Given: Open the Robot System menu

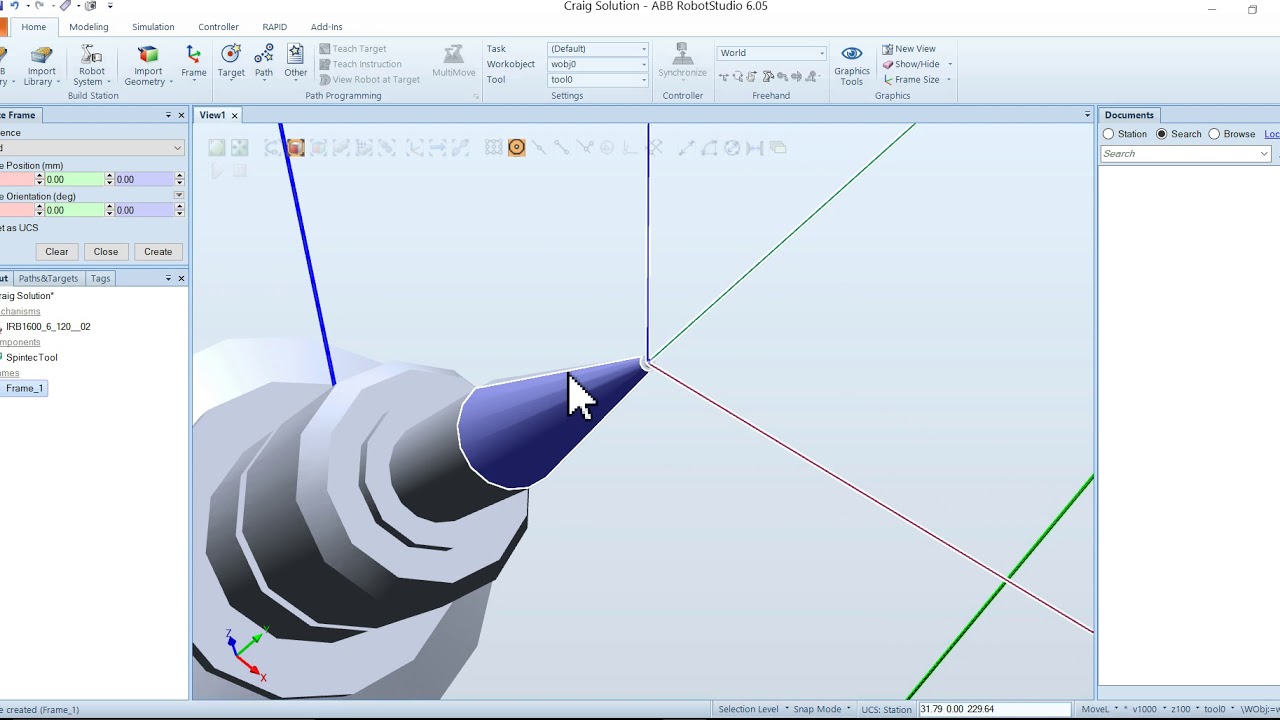Looking at the screenshot, I should point(91,66).
